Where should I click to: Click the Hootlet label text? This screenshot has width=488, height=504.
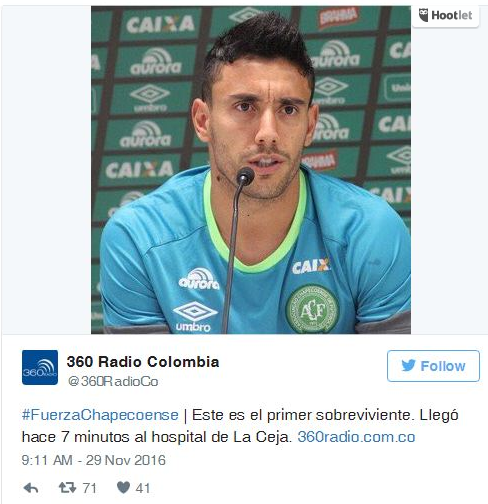[x=452, y=15]
